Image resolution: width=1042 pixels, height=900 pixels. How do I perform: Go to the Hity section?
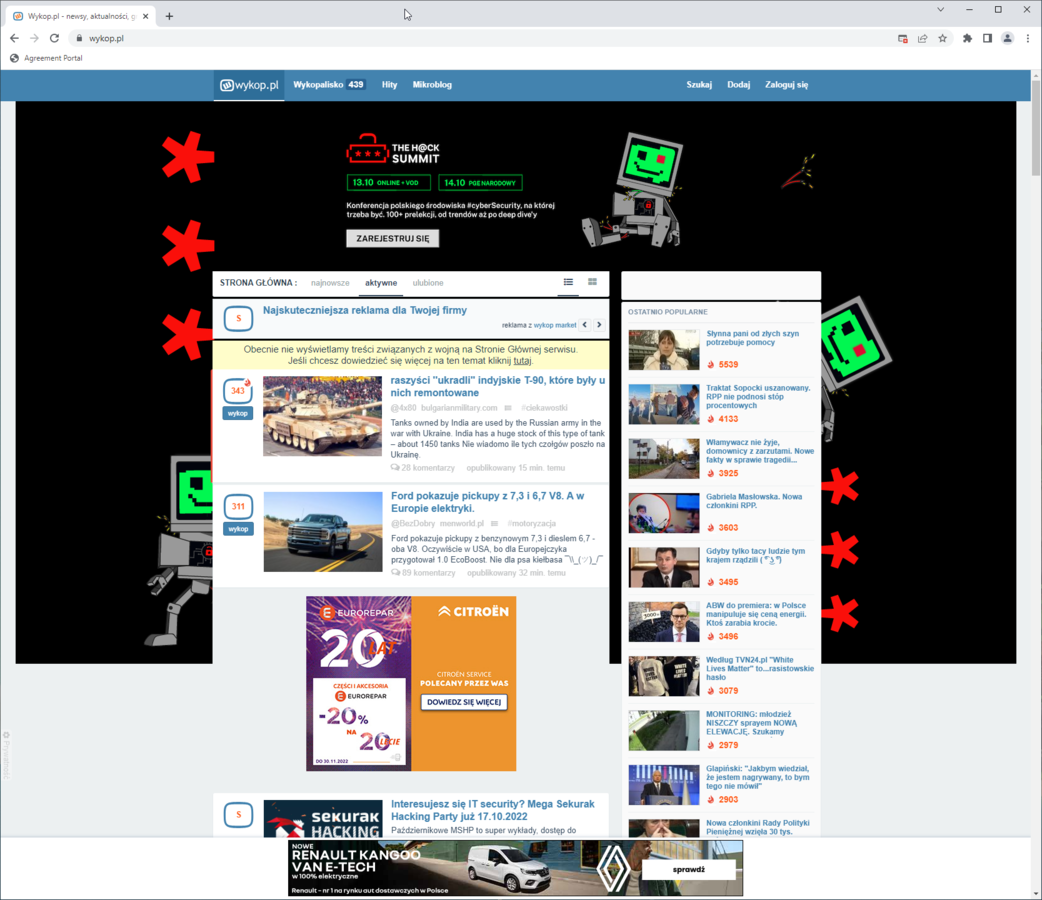click(x=389, y=85)
